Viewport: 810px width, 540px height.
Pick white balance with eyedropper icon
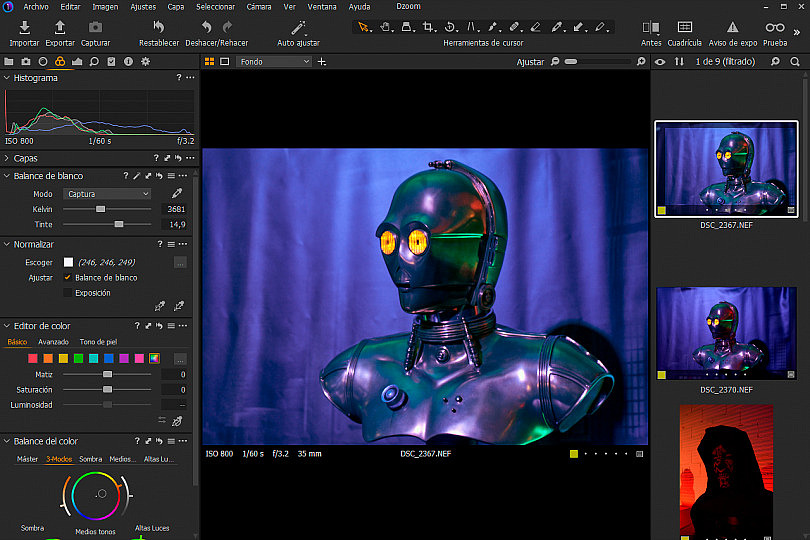(x=177, y=193)
